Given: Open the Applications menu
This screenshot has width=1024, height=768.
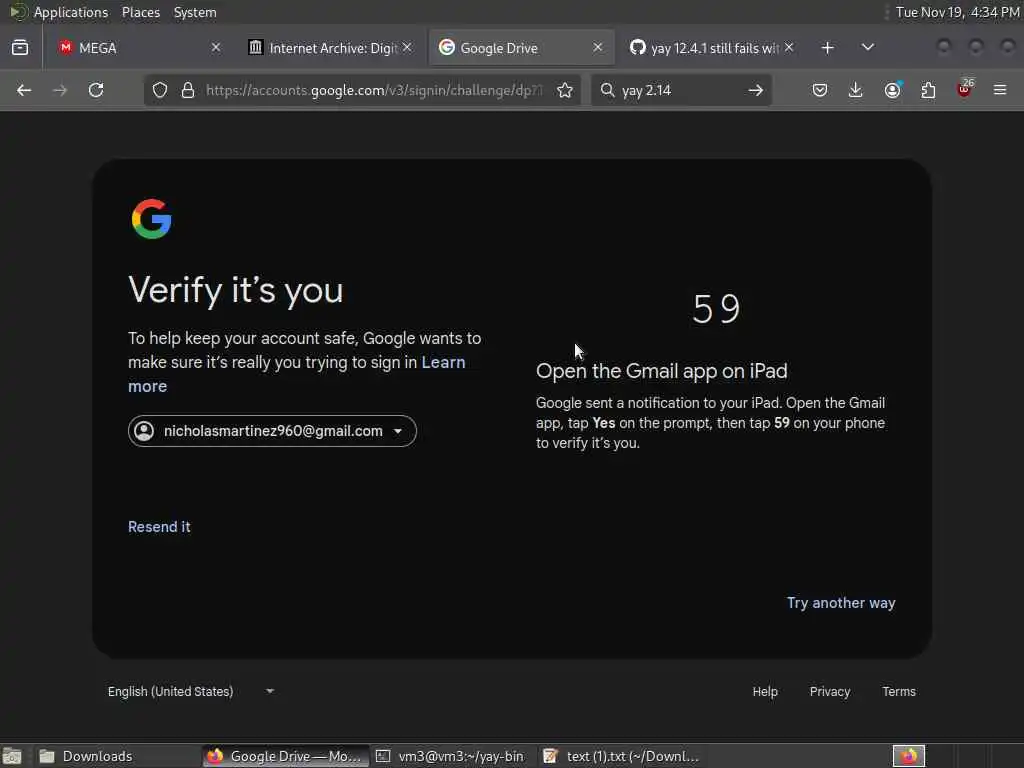Looking at the screenshot, I should pyautogui.click(x=71, y=12).
